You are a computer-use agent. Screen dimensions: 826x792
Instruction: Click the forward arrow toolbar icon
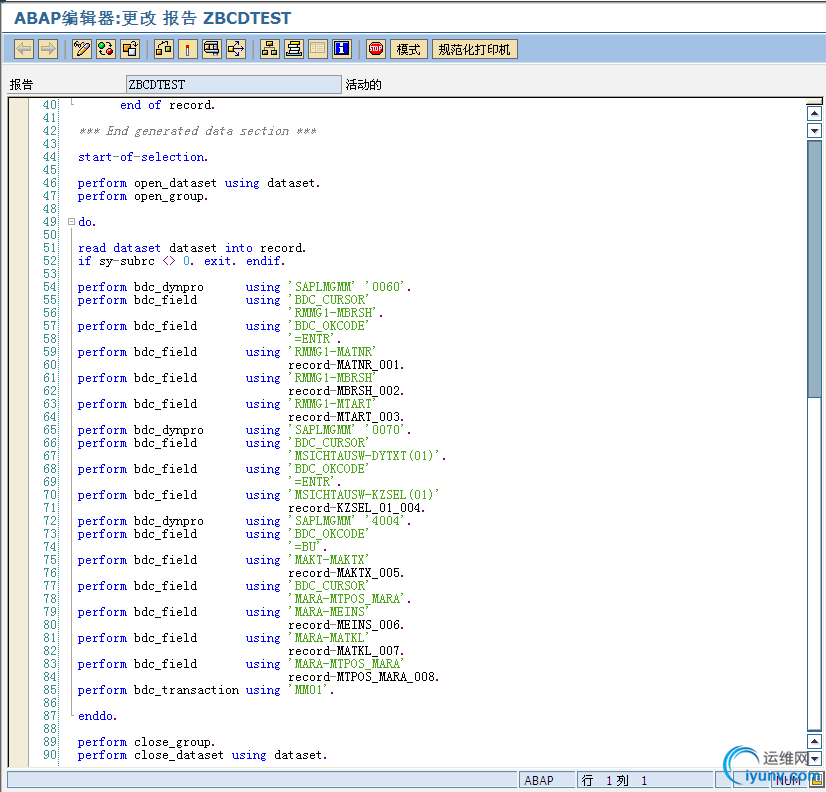point(48,49)
